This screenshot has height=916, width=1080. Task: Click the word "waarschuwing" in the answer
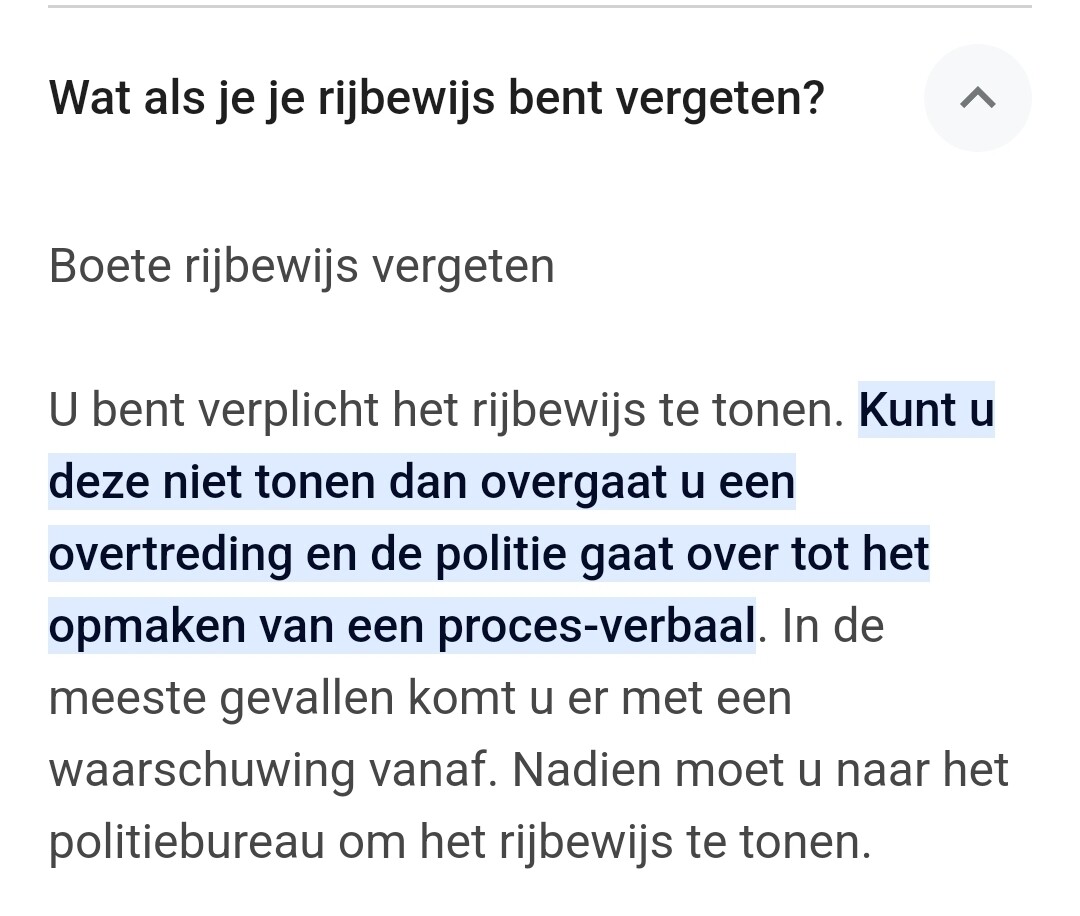[202, 771]
